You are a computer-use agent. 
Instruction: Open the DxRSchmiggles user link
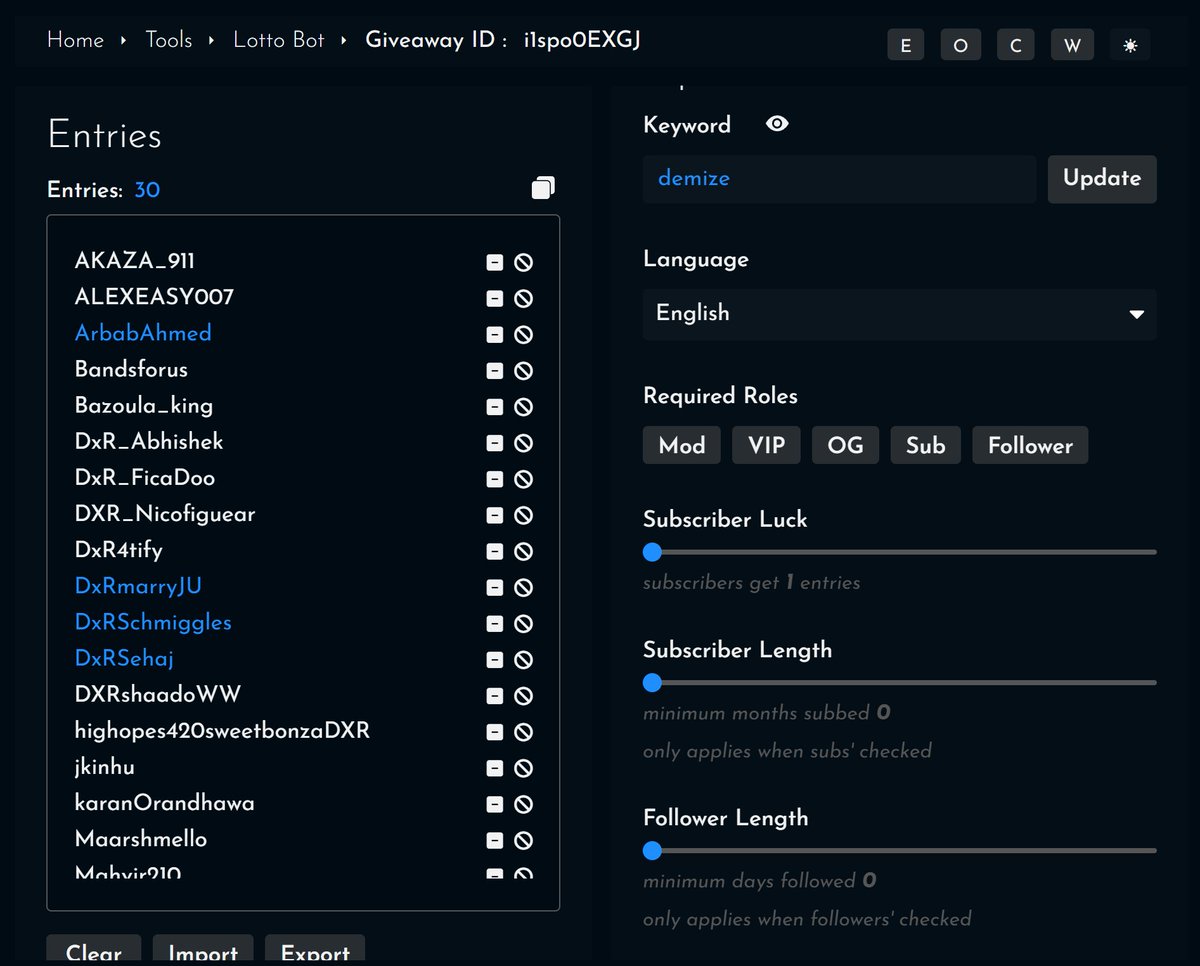coord(153,622)
